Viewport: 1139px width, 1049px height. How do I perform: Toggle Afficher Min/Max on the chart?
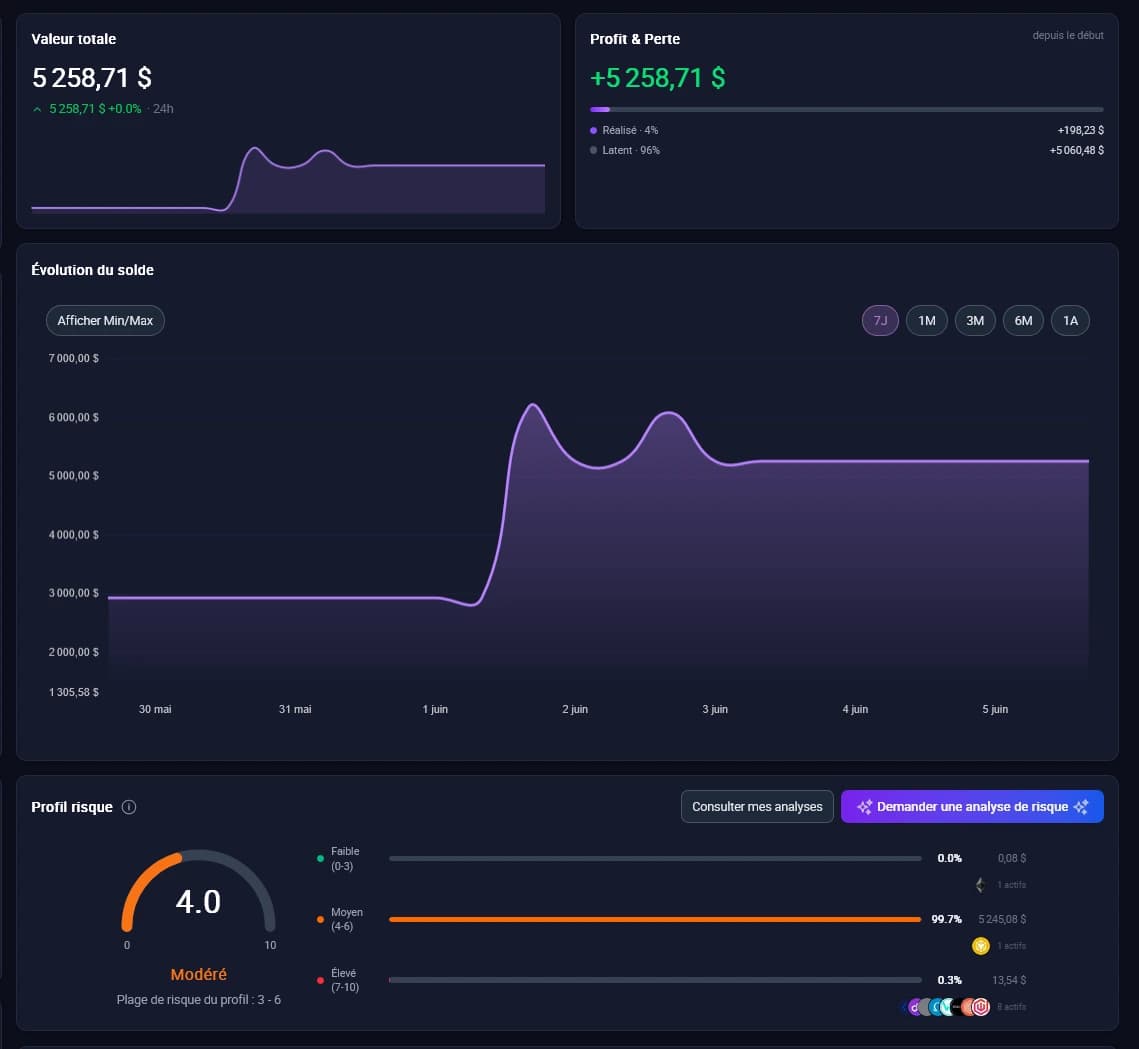click(x=105, y=320)
